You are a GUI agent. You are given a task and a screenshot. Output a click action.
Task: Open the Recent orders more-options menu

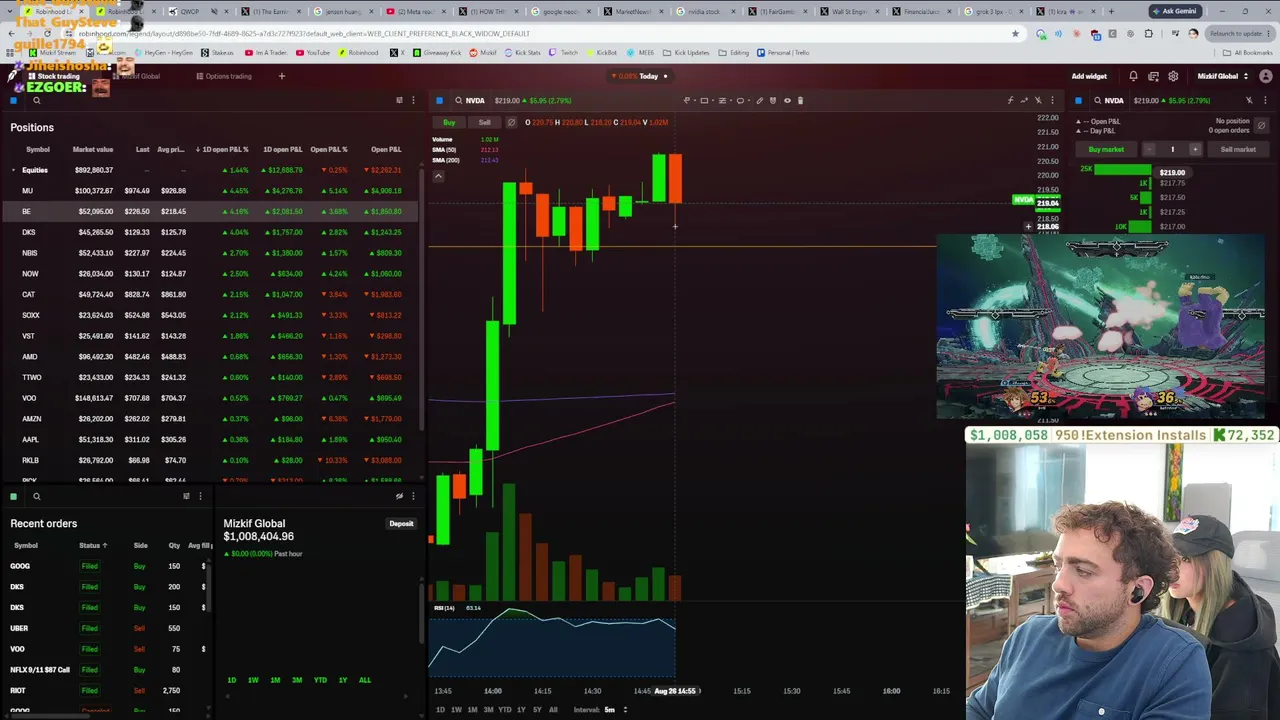pos(200,496)
